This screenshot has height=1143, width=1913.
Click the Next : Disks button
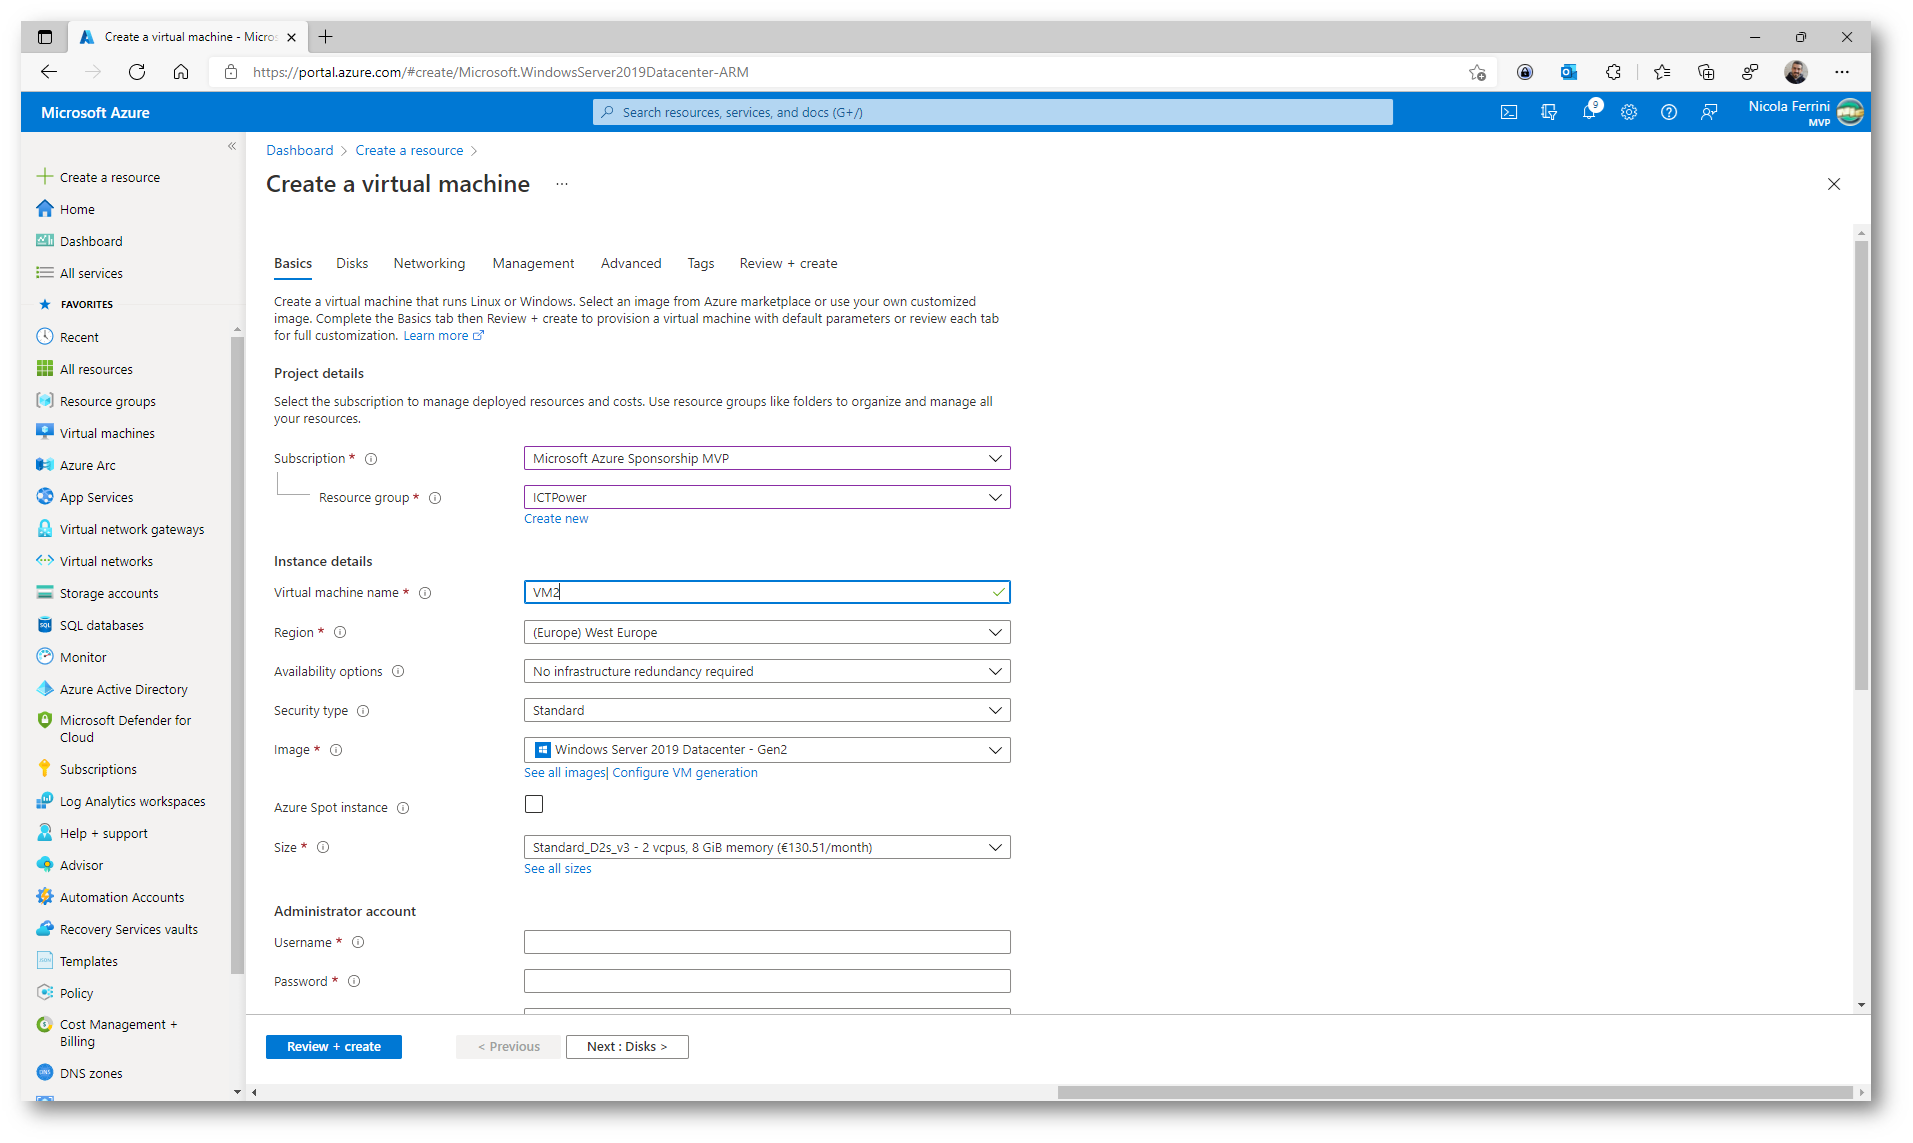pos(627,1047)
